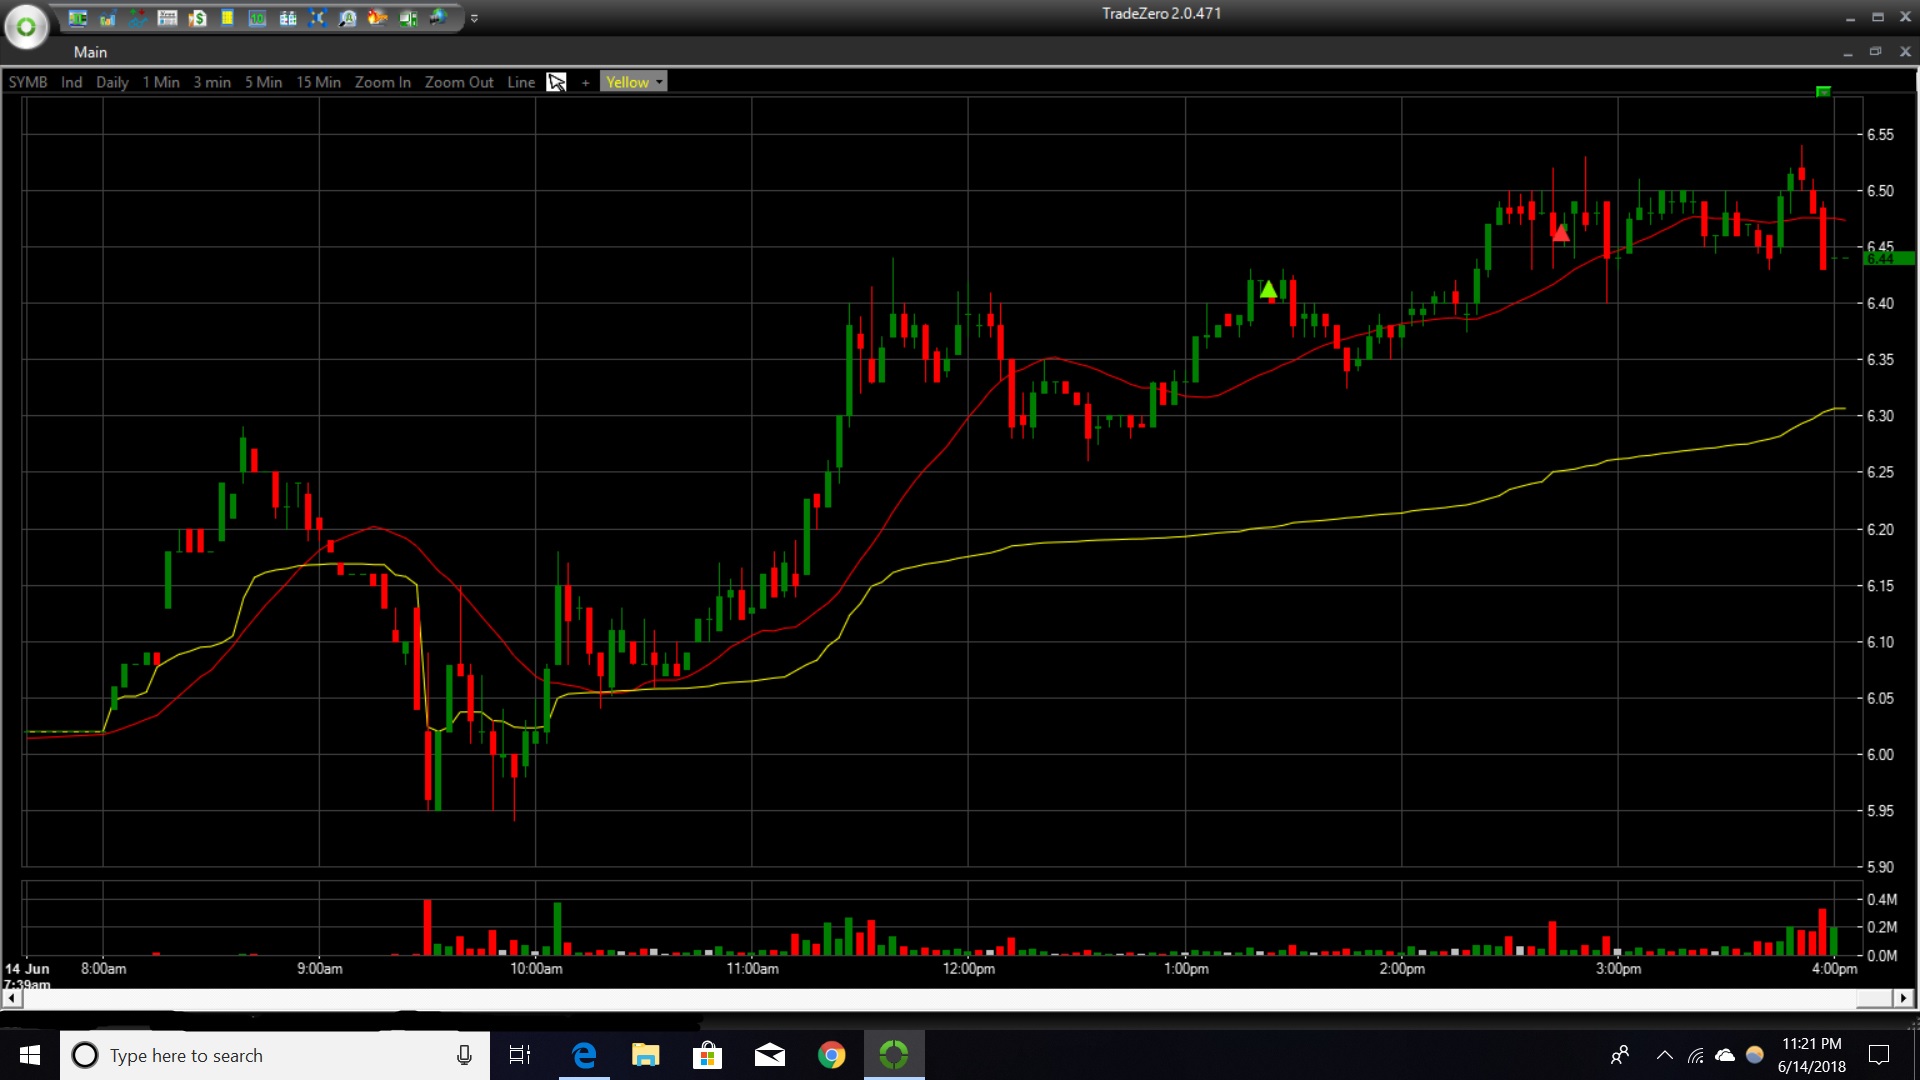The image size is (1920, 1080).
Task: Switch chart to 5 Min interval
Action: point(263,82)
